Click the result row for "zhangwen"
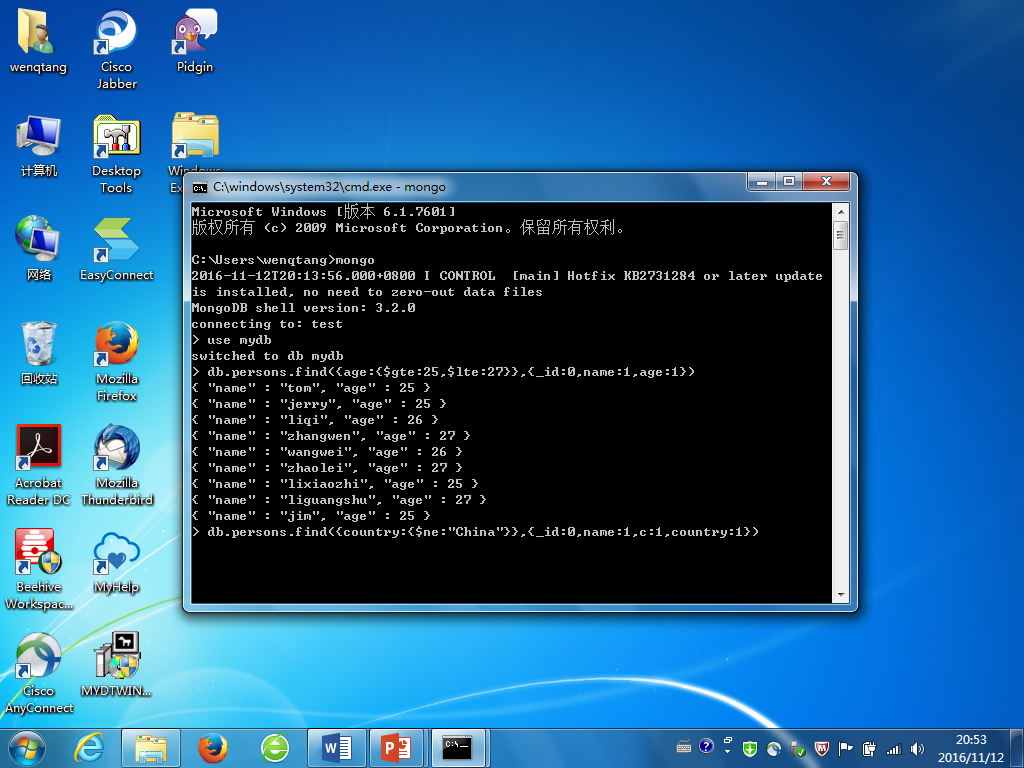 click(330, 436)
